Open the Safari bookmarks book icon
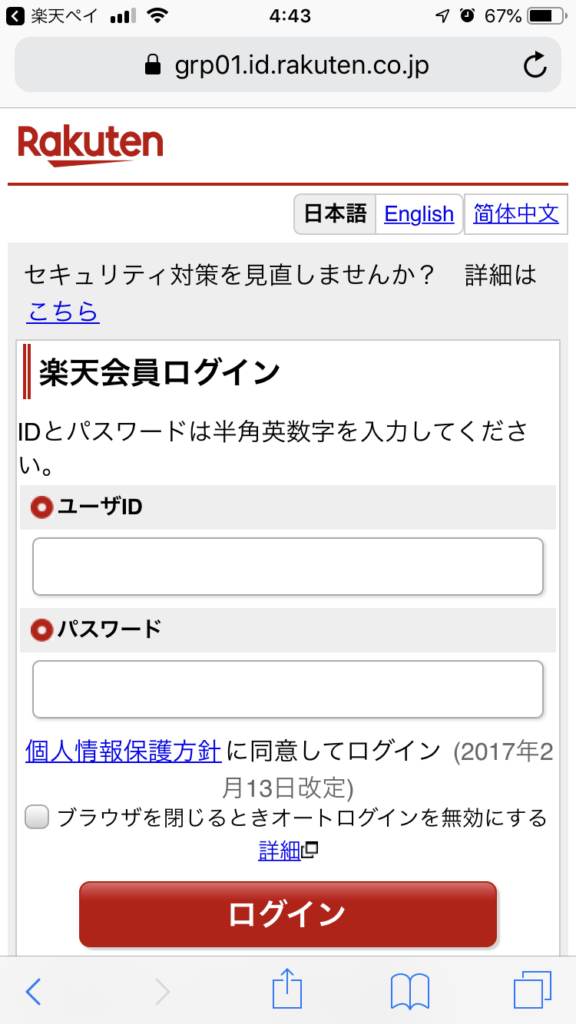This screenshot has height=1024, width=576. tap(409, 991)
